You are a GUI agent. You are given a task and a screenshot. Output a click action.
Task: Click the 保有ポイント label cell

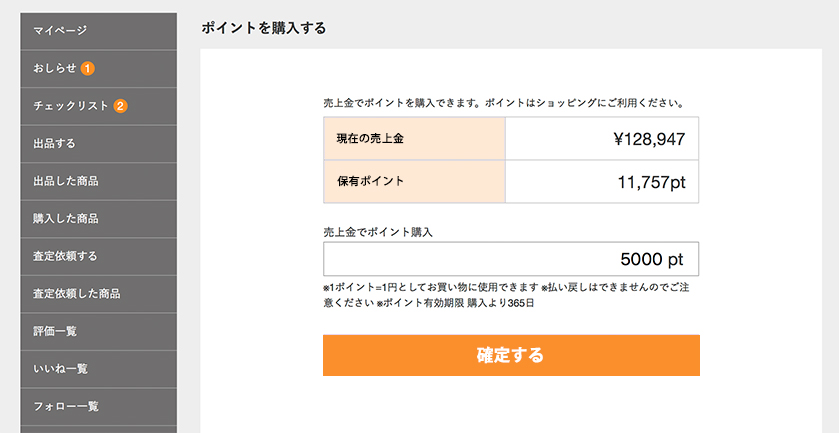[413, 182]
